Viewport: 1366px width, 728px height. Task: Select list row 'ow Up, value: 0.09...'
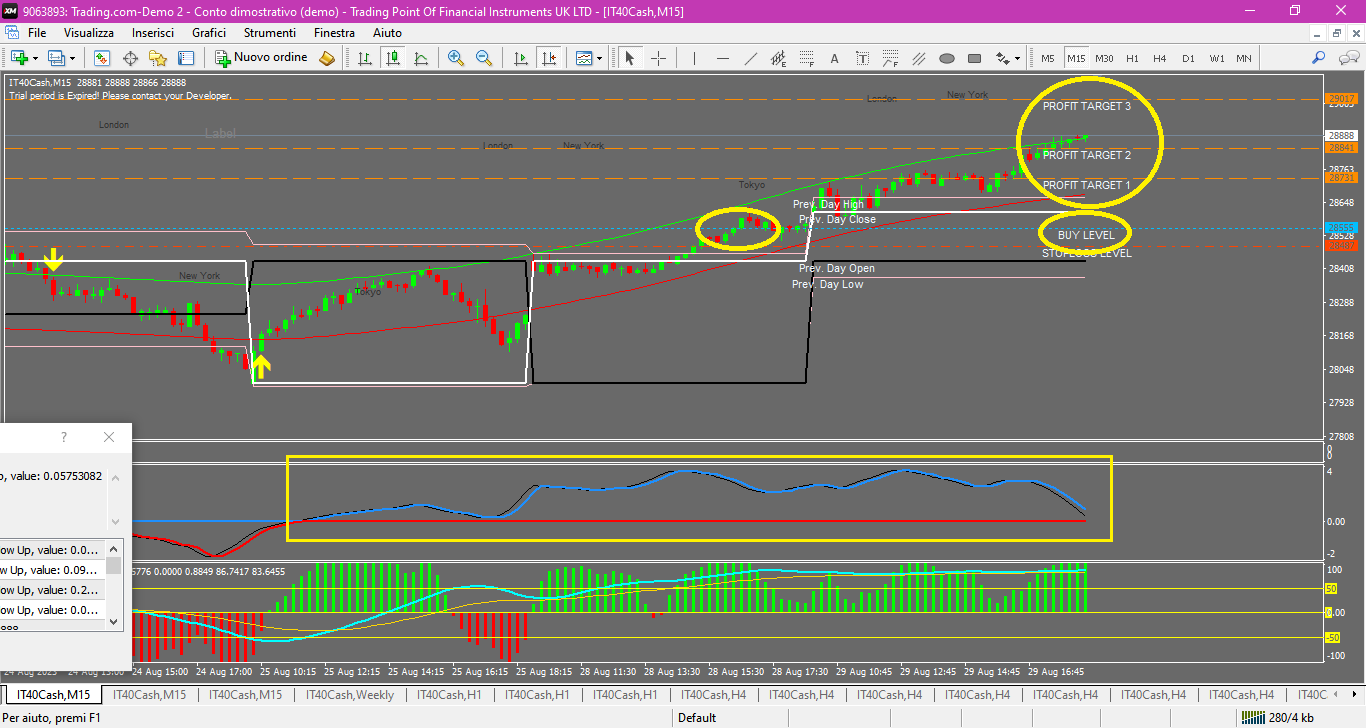point(52,570)
